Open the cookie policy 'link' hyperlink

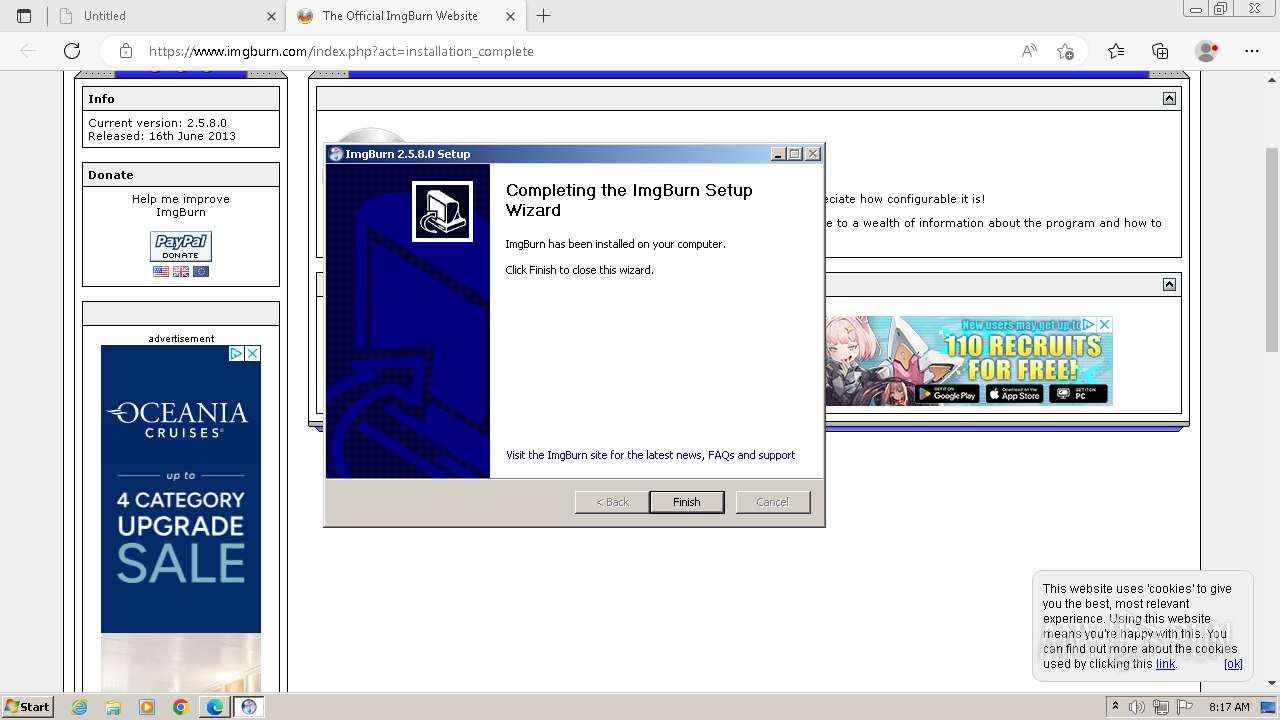point(1165,664)
